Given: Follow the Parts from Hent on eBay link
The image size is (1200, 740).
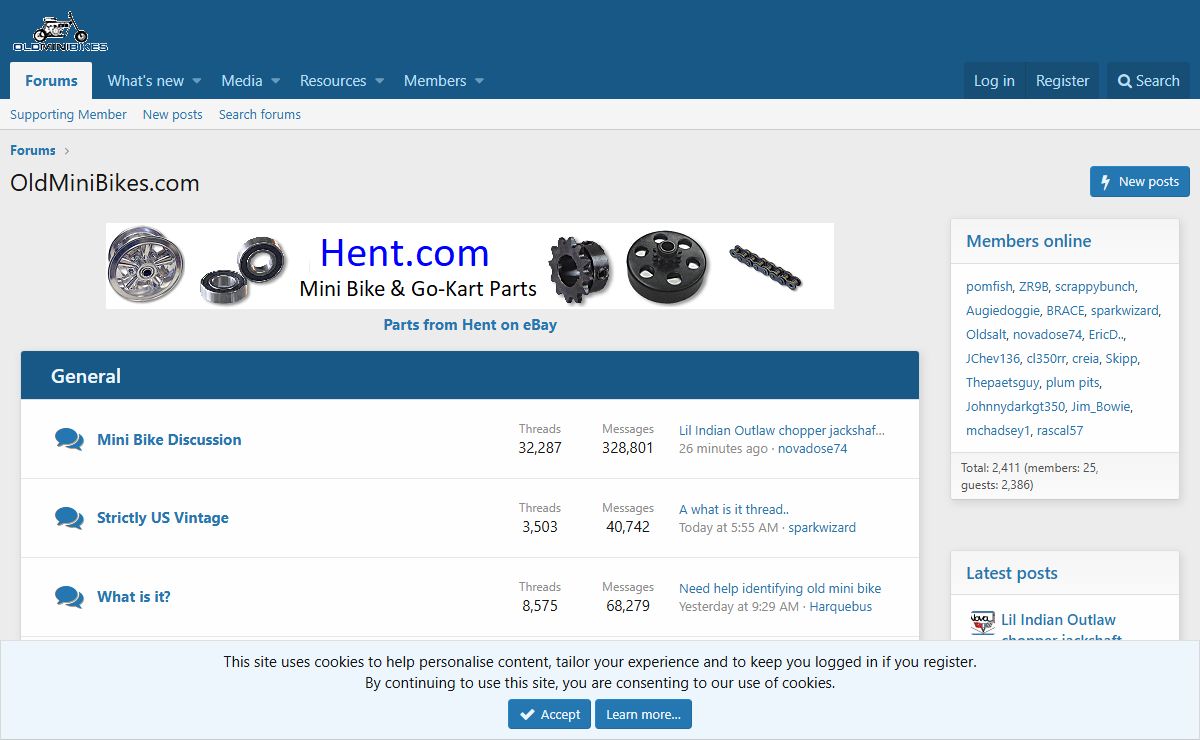Looking at the screenshot, I should pyautogui.click(x=470, y=325).
